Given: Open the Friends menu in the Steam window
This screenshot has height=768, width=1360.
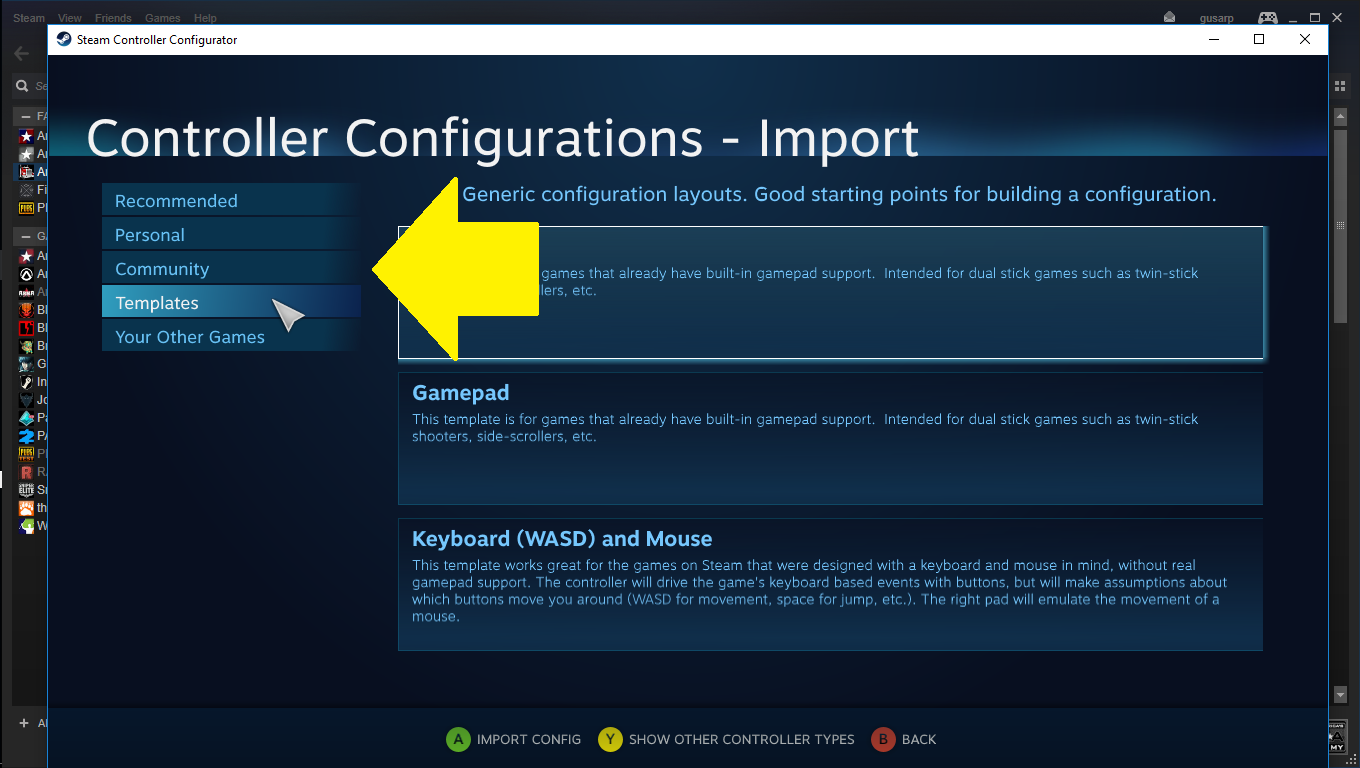Looking at the screenshot, I should 113,18.
